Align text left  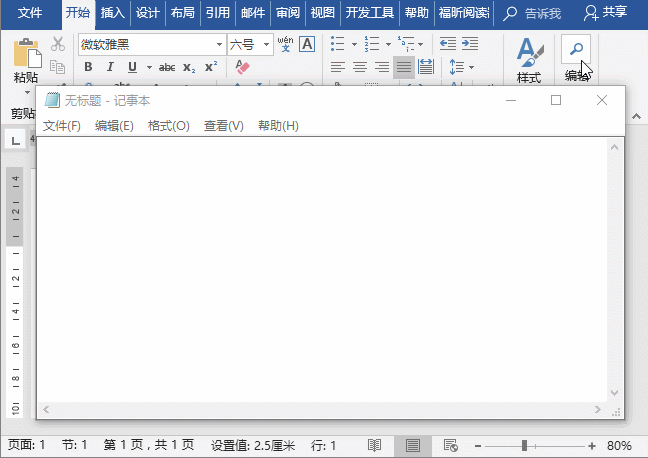click(338, 67)
